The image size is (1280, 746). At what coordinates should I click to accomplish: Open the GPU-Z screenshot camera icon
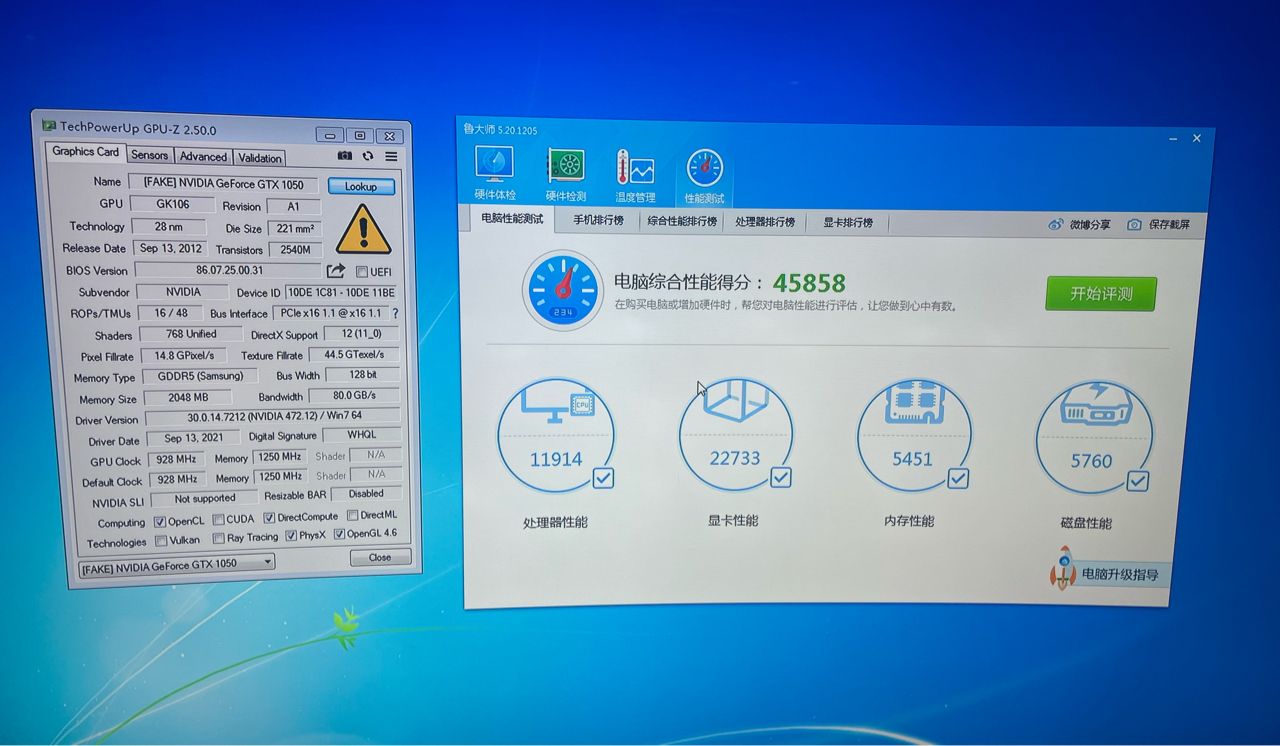tap(345, 156)
